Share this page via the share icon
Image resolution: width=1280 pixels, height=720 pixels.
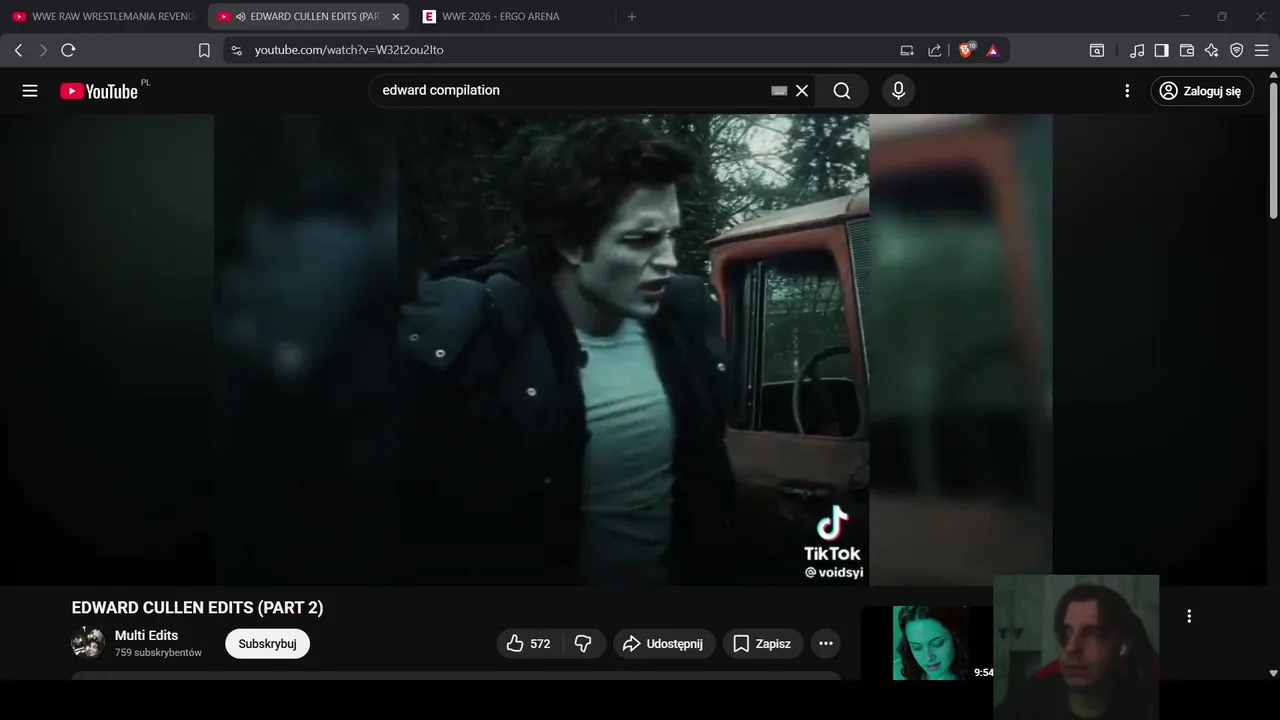[x=935, y=50]
